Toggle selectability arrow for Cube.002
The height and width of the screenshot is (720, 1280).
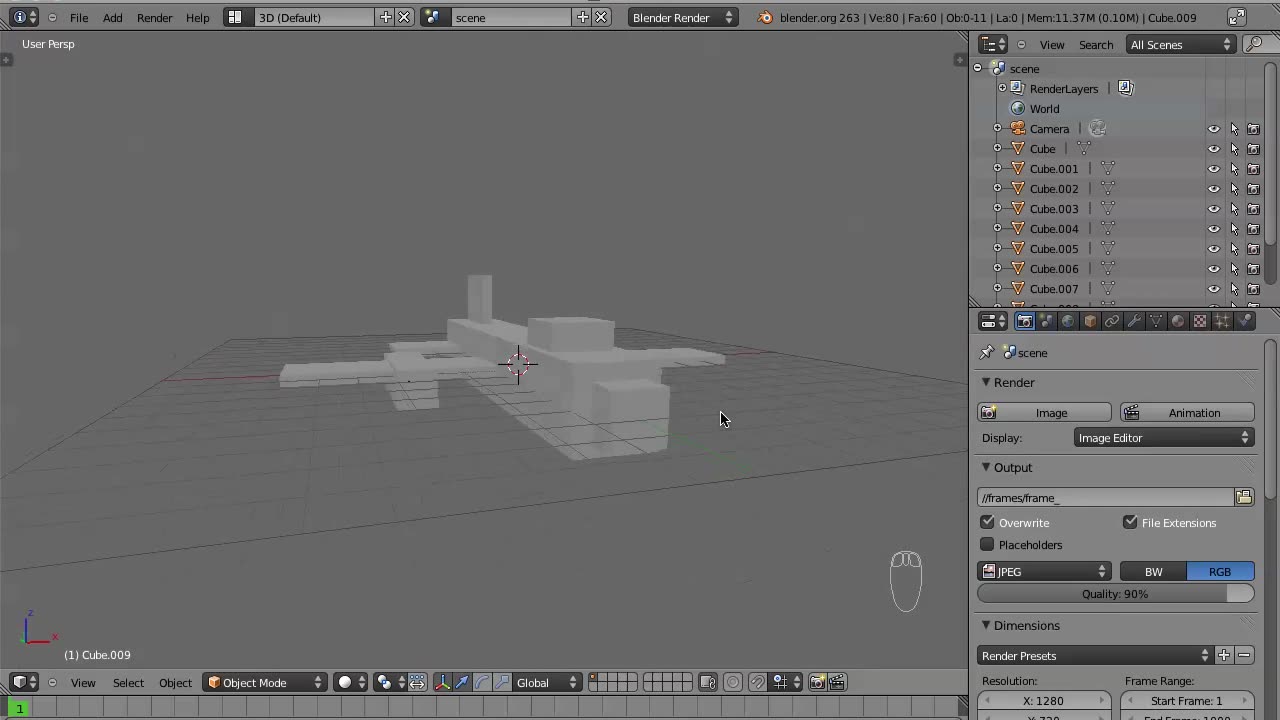1234,189
